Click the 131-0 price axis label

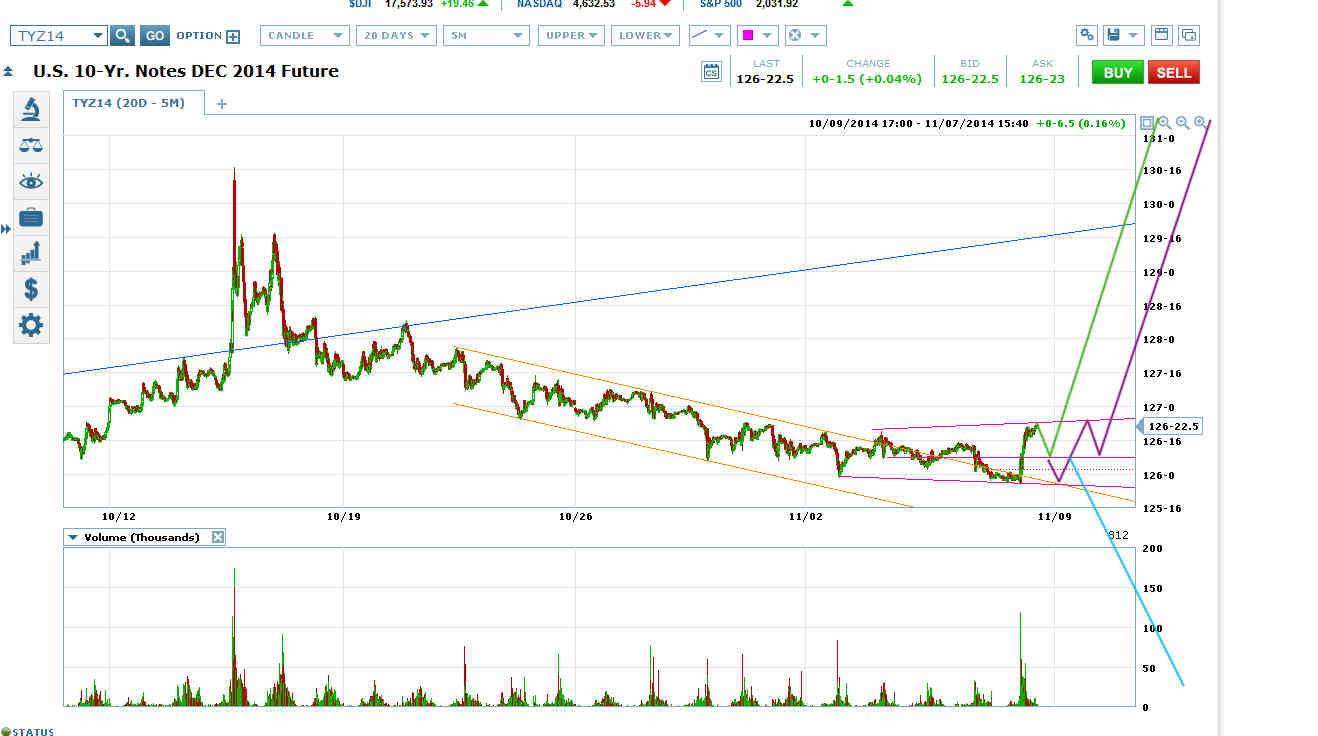point(1158,138)
